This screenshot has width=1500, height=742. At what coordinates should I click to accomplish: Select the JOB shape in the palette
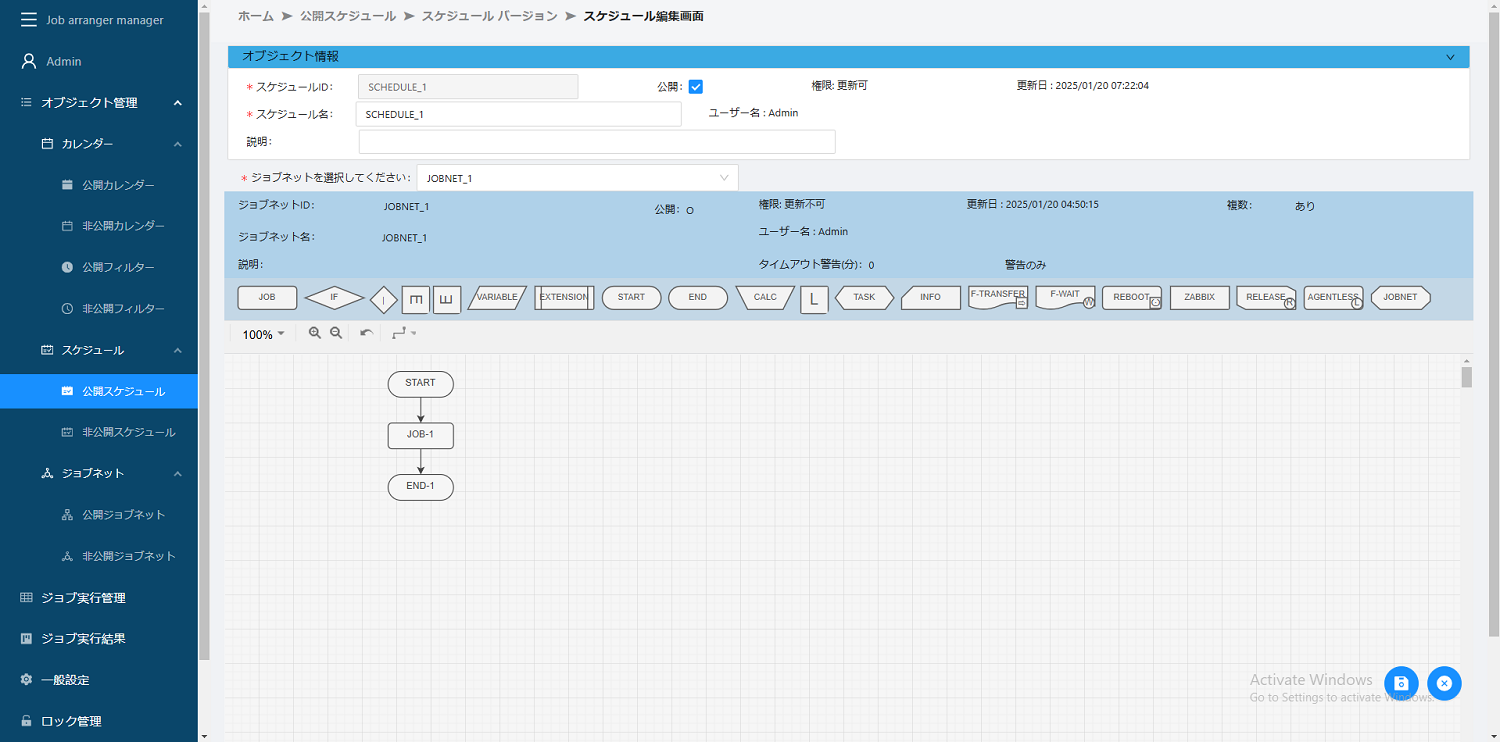tap(267, 297)
